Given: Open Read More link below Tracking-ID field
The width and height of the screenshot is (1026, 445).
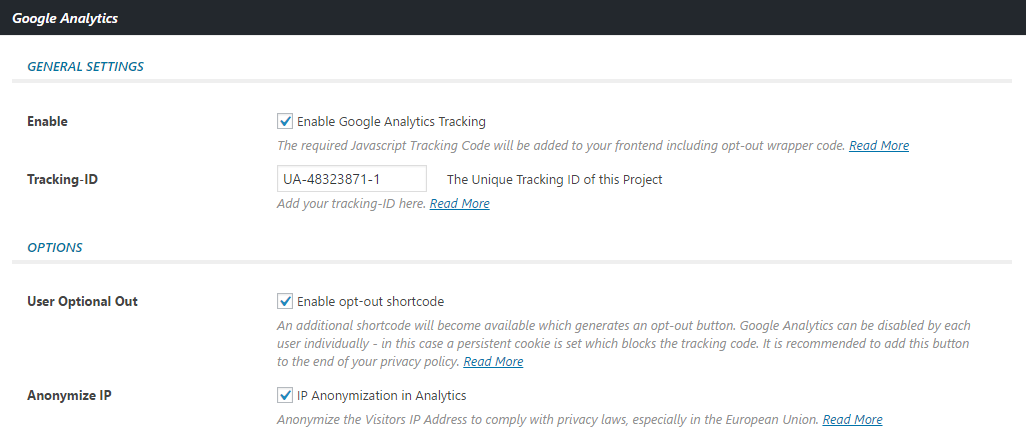Looking at the screenshot, I should [459, 204].
